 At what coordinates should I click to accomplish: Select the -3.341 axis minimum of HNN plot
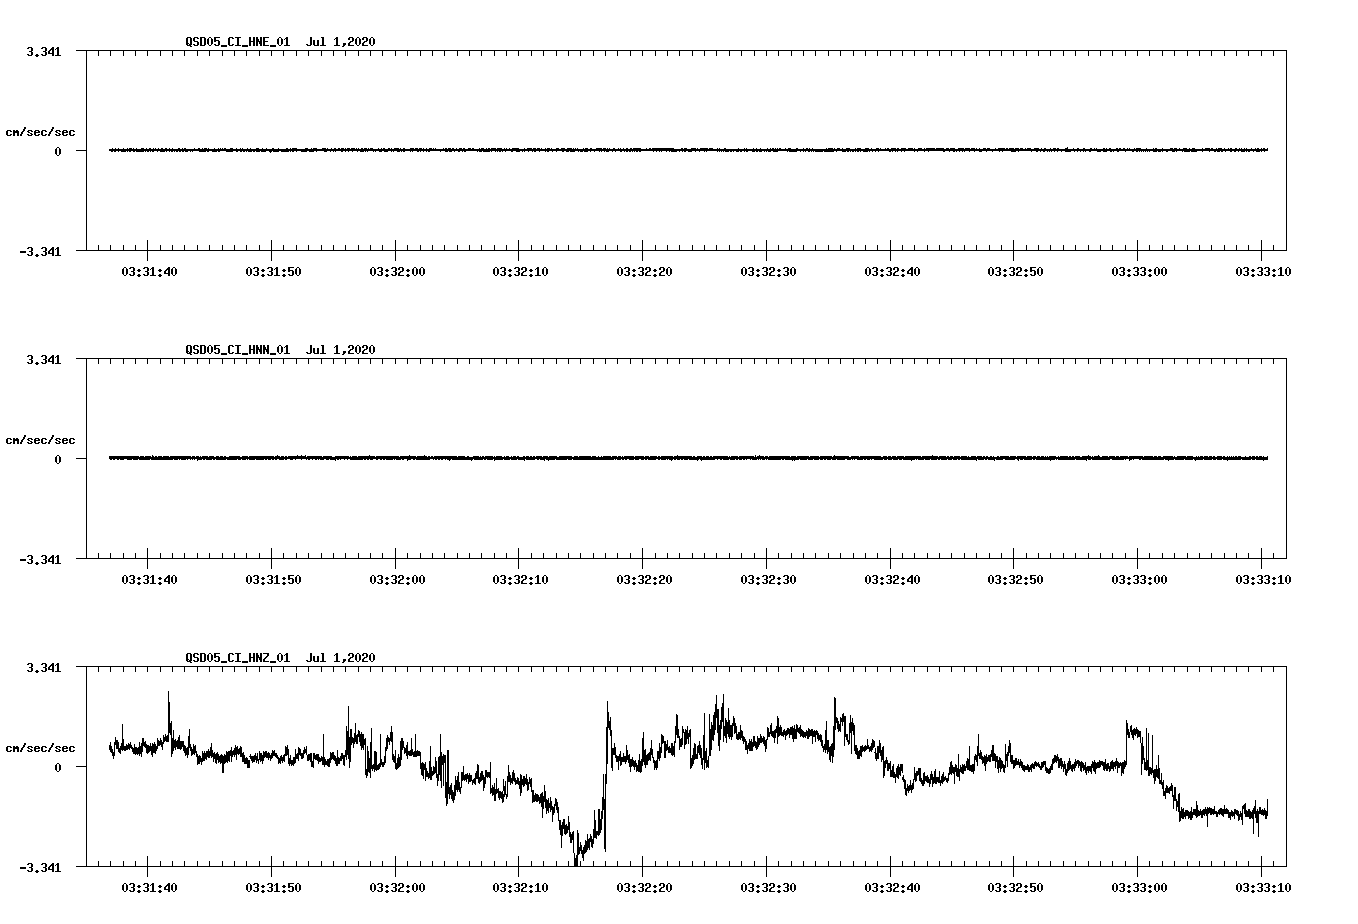(x=40, y=560)
